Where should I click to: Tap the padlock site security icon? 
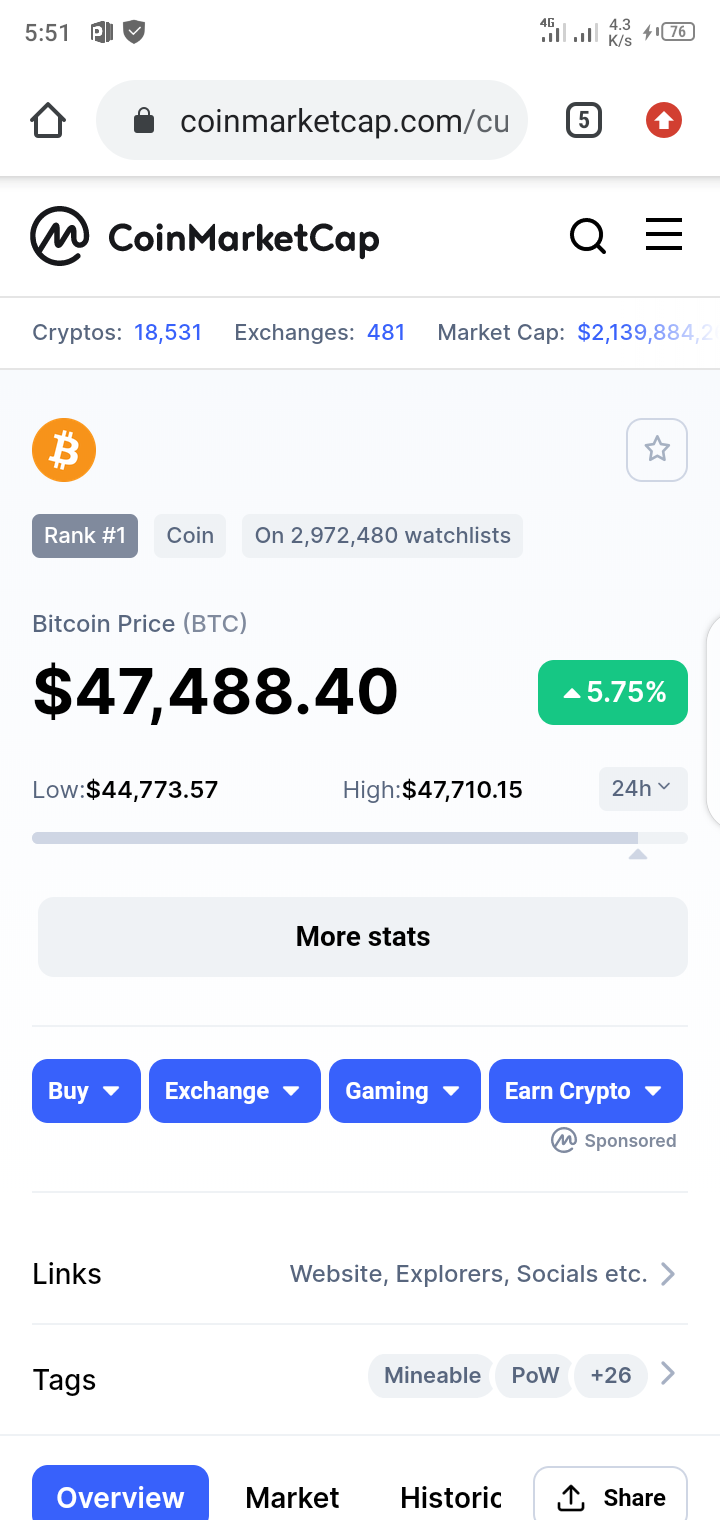144,121
